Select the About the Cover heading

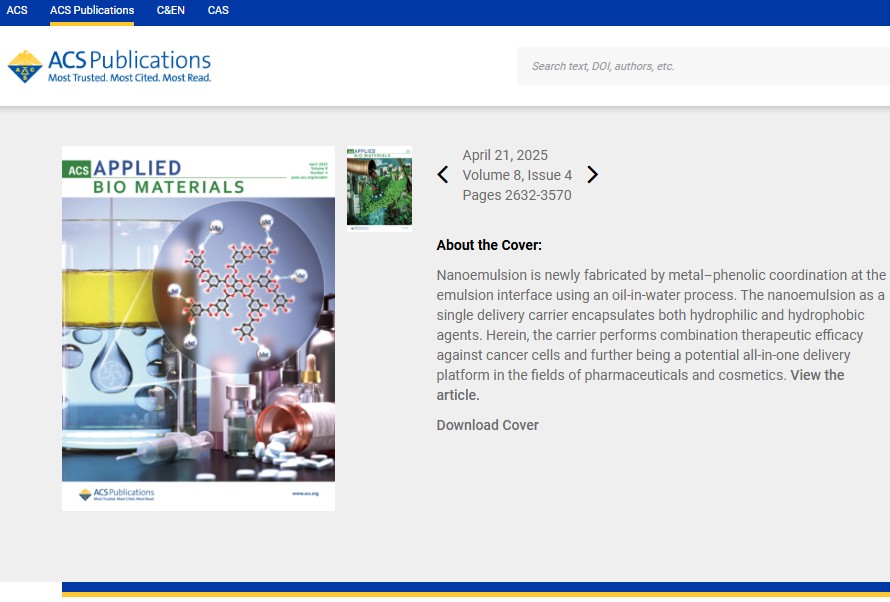(489, 245)
